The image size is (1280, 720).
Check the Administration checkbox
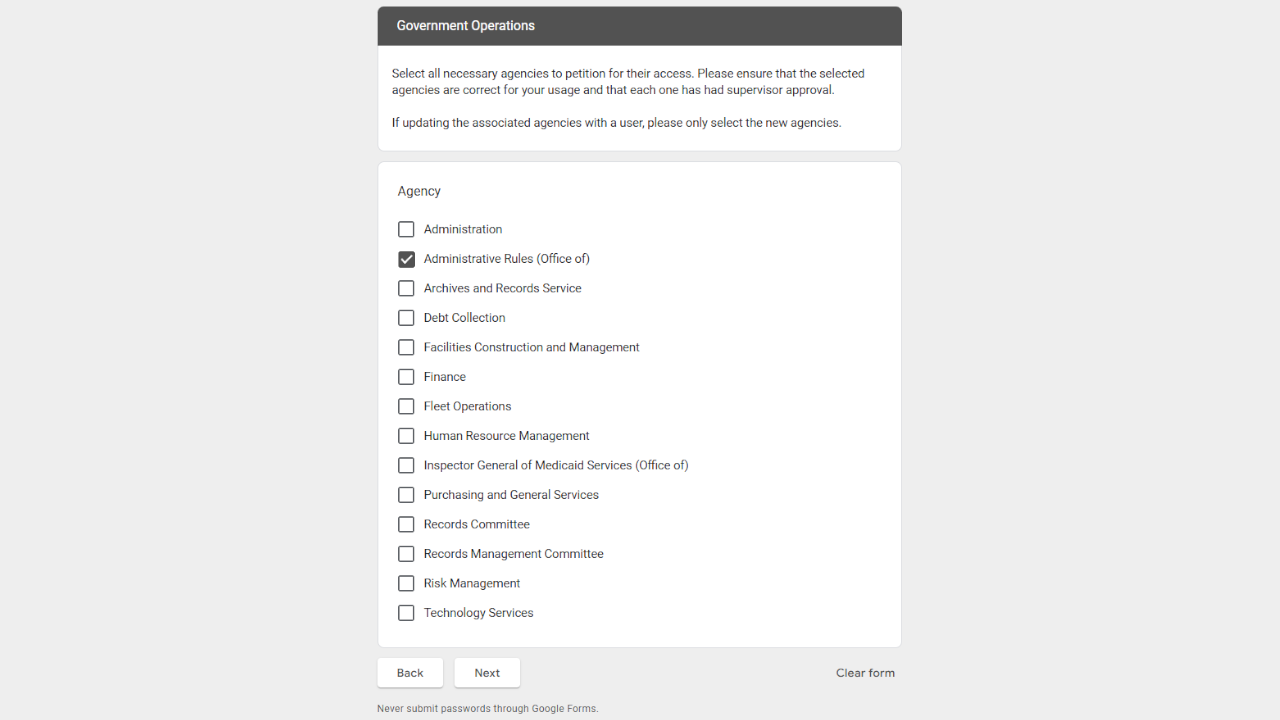pyautogui.click(x=406, y=229)
